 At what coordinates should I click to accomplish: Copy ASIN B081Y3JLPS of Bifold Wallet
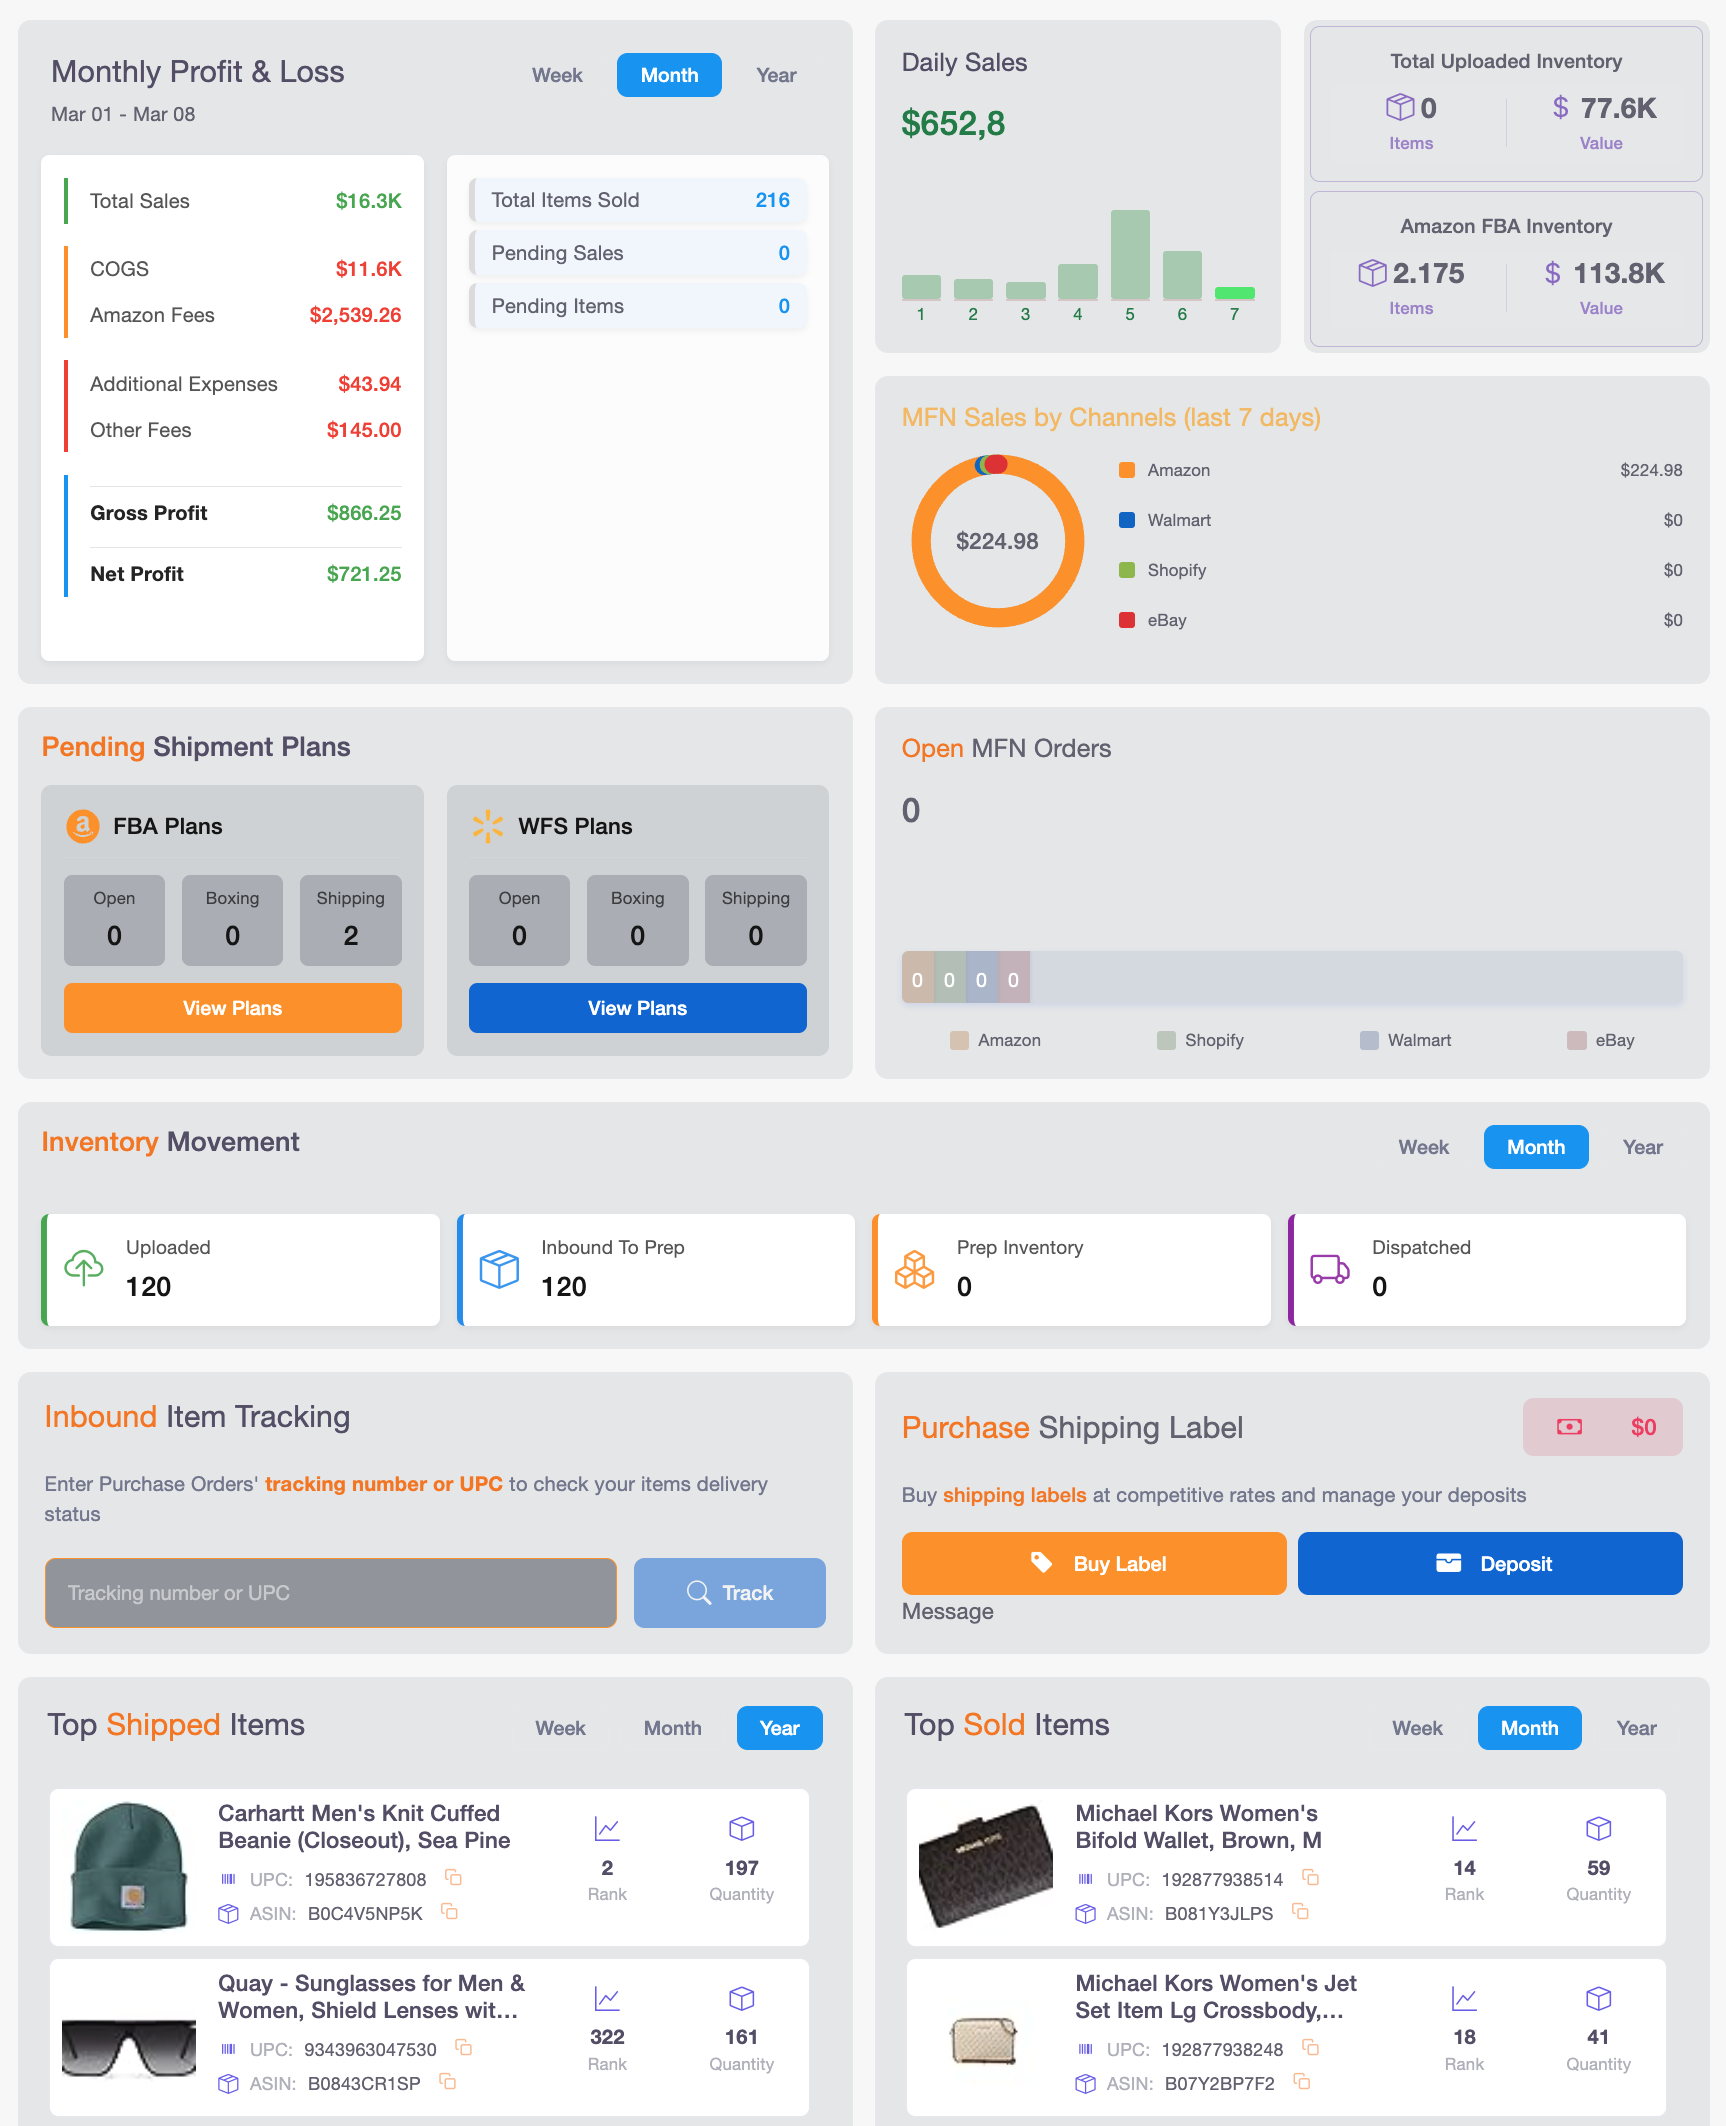1301,1911
